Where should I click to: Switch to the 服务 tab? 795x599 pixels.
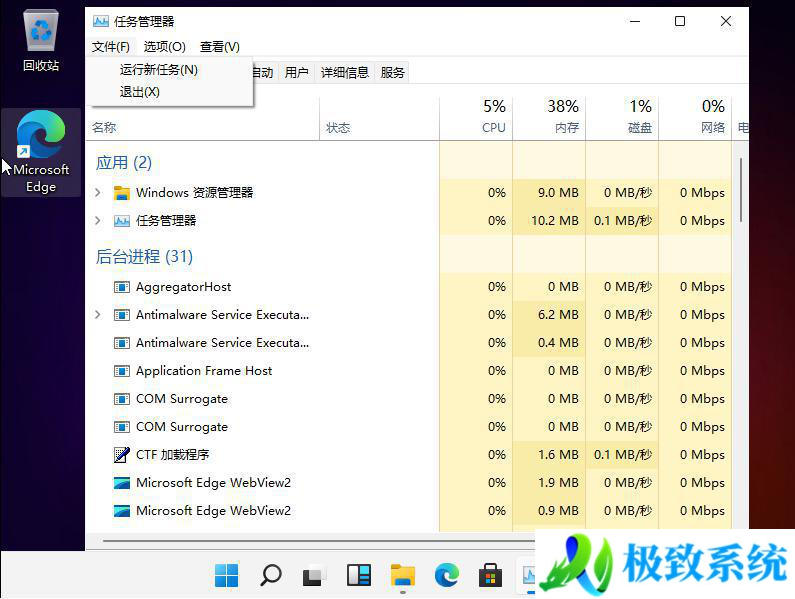392,73
